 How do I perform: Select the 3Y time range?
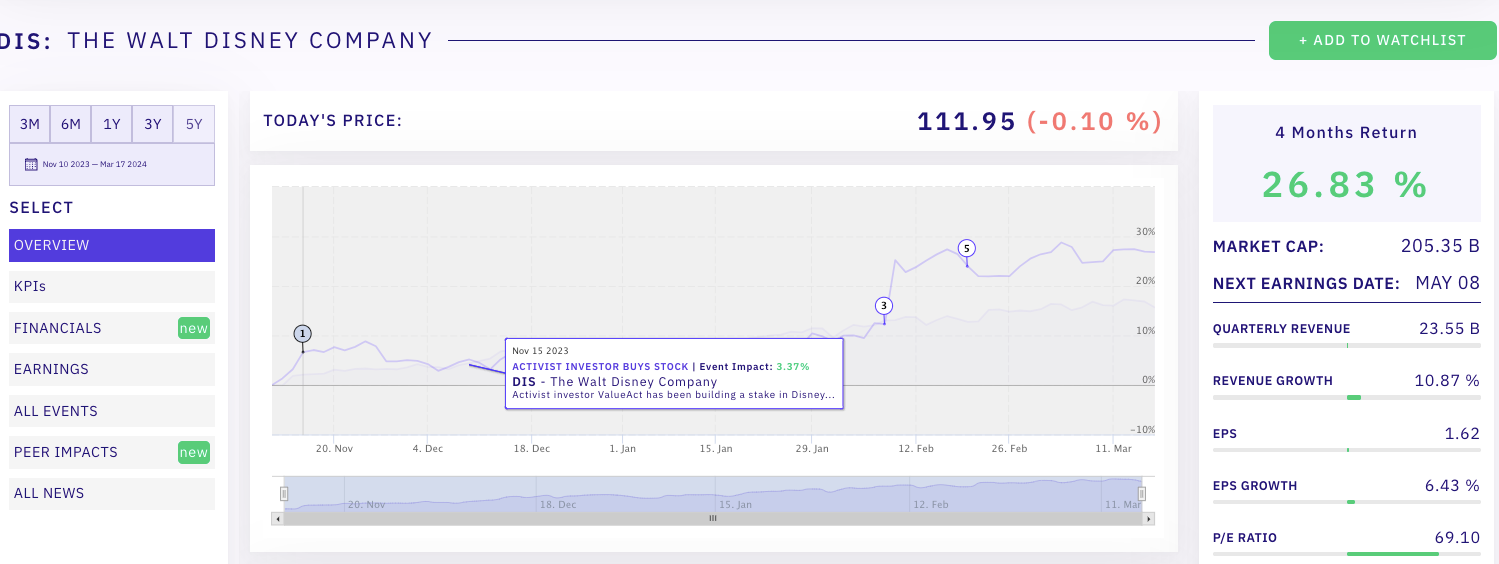coord(153,124)
